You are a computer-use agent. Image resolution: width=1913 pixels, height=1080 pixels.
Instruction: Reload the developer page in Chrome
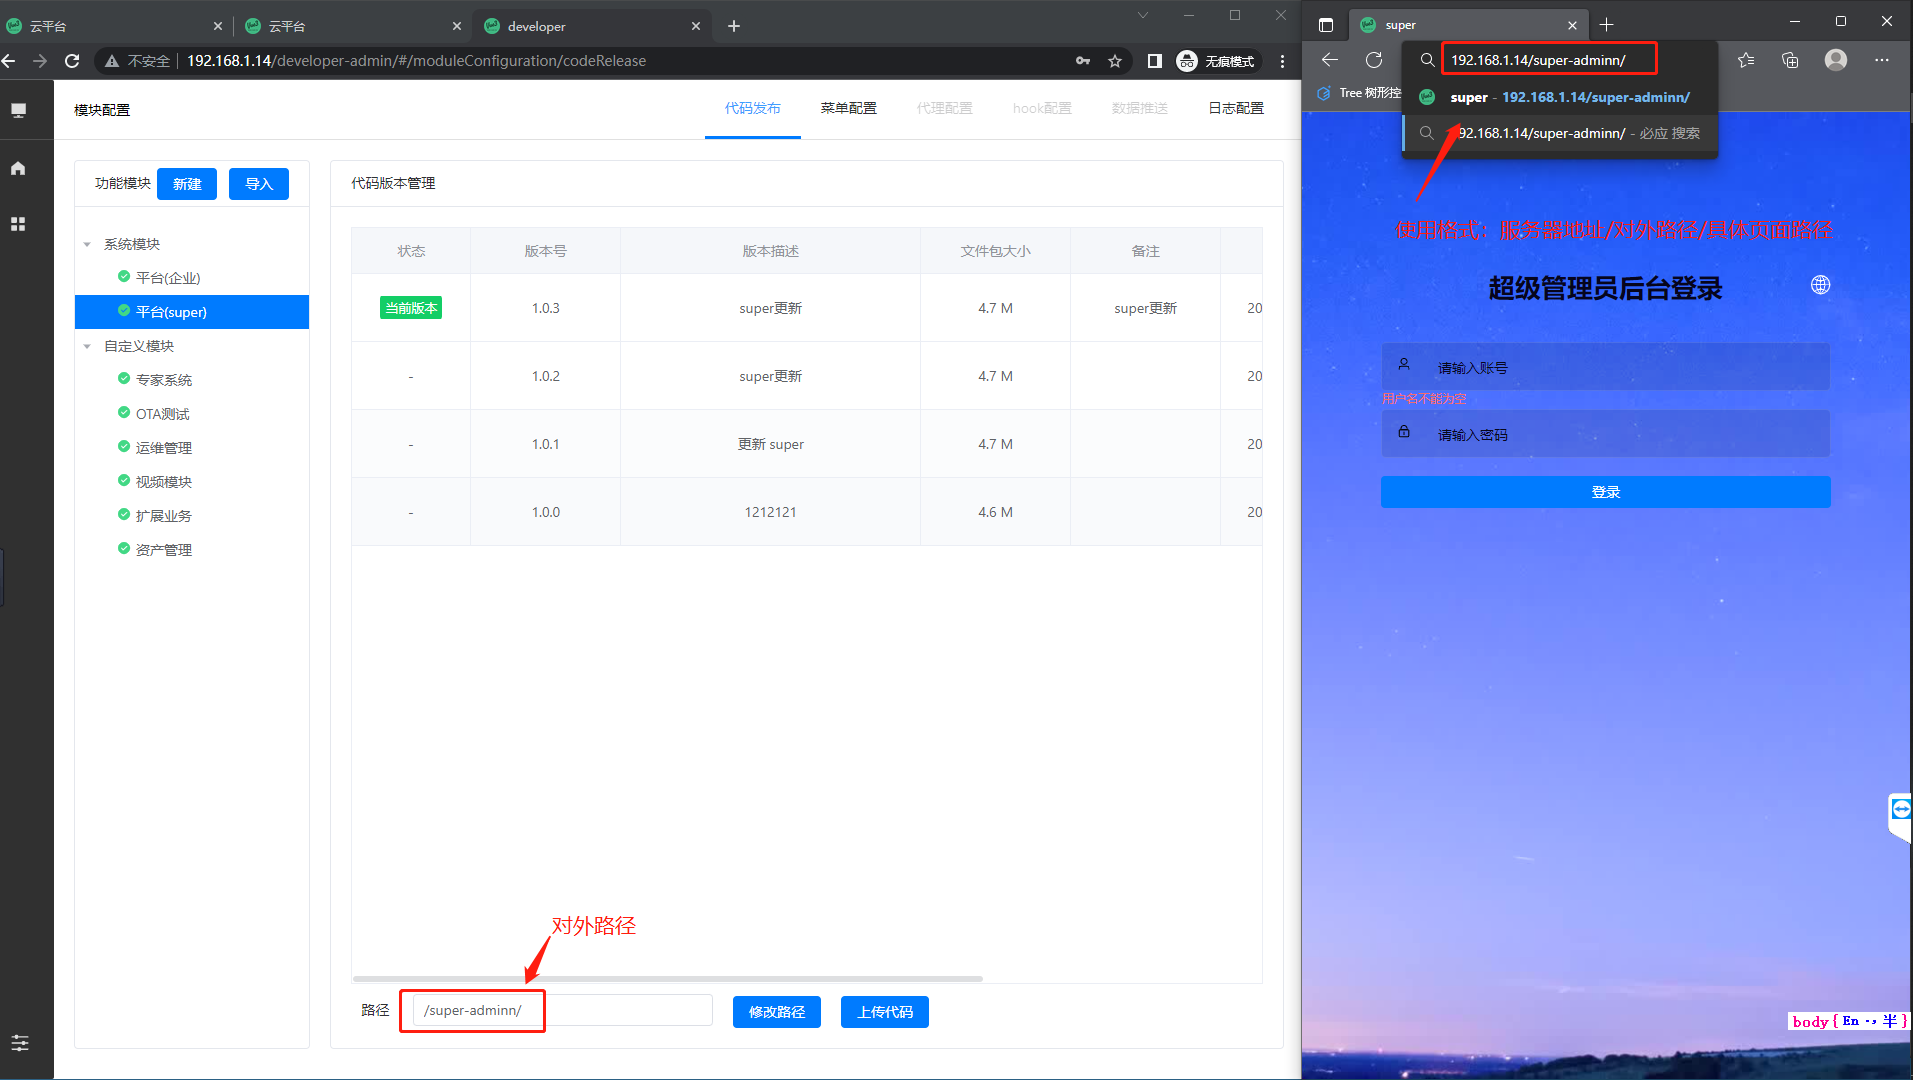point(72,61)
